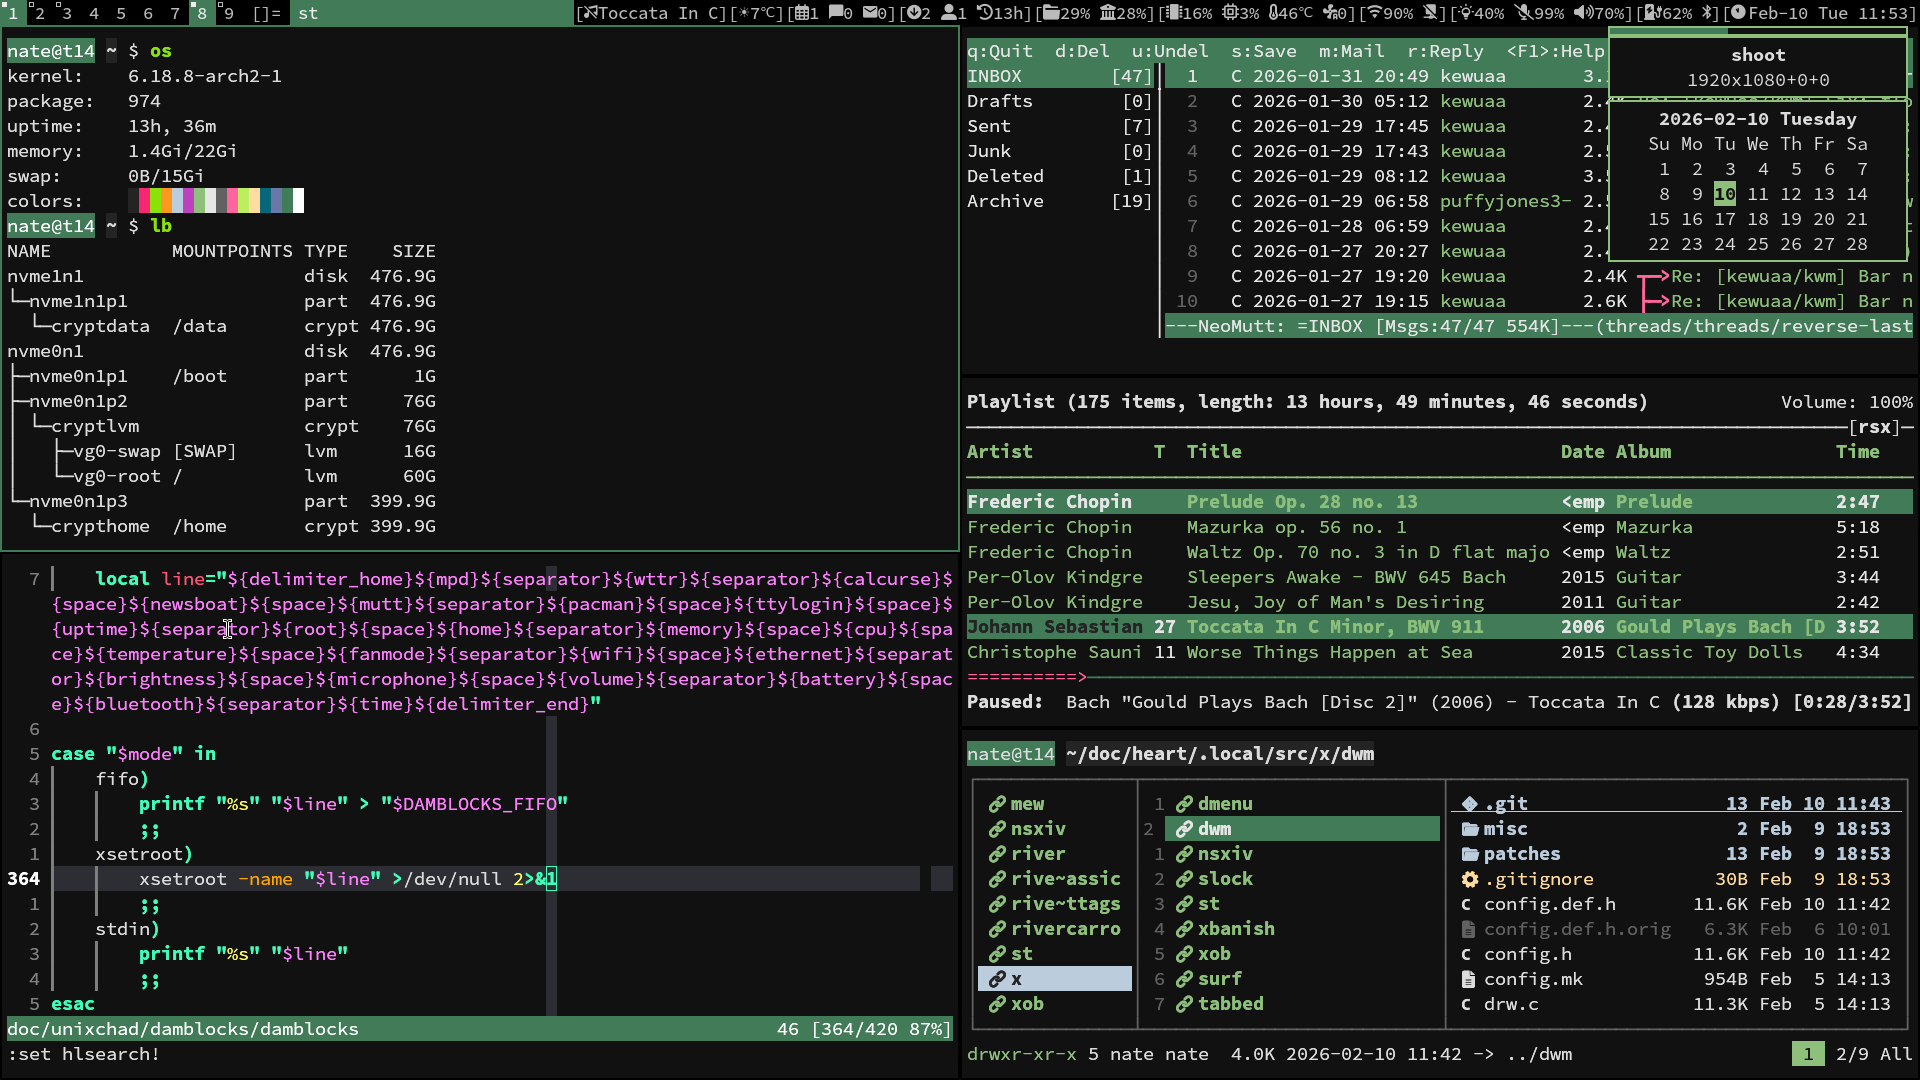This screenshot has width=1920, height=1080.
Task: Click the battery charging icon showing 62%
Action: pyautogui.click(x=1652, y=13)
